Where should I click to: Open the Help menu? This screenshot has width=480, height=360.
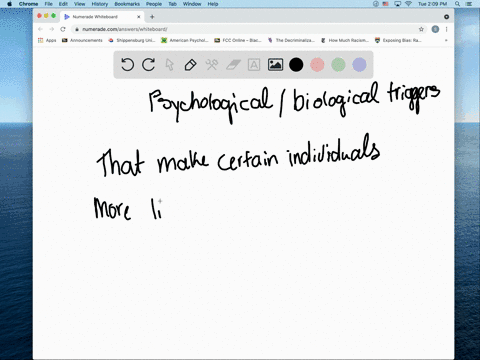click(x=213, y=4)
